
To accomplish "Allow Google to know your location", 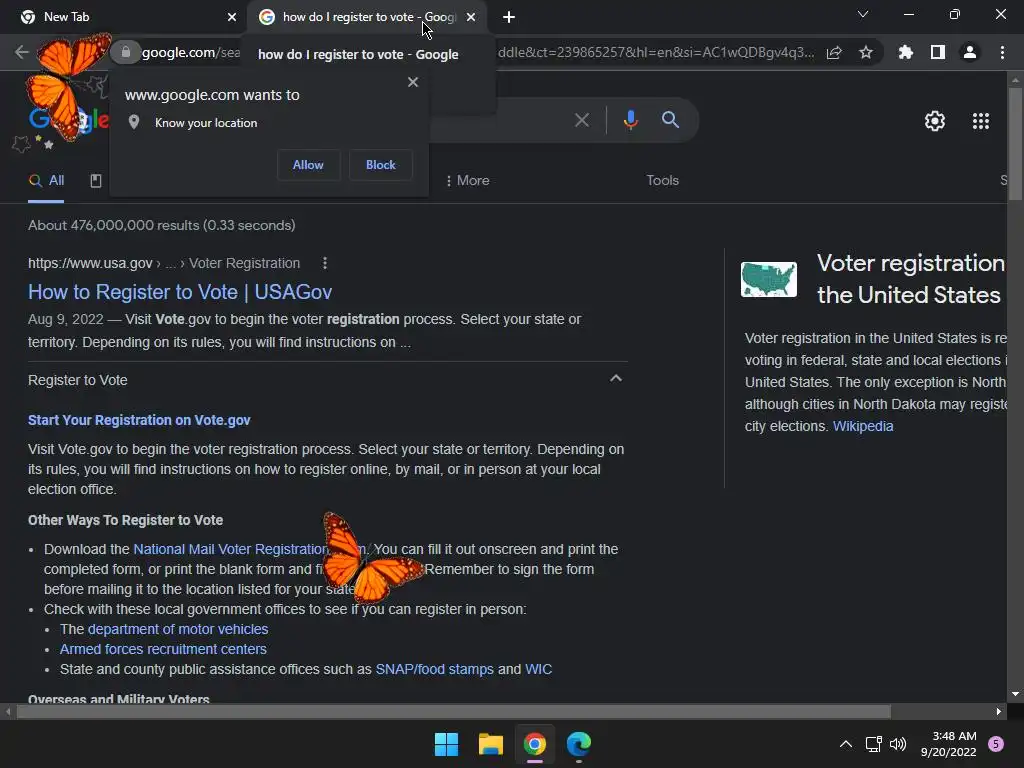I will (x=308, y=165).
